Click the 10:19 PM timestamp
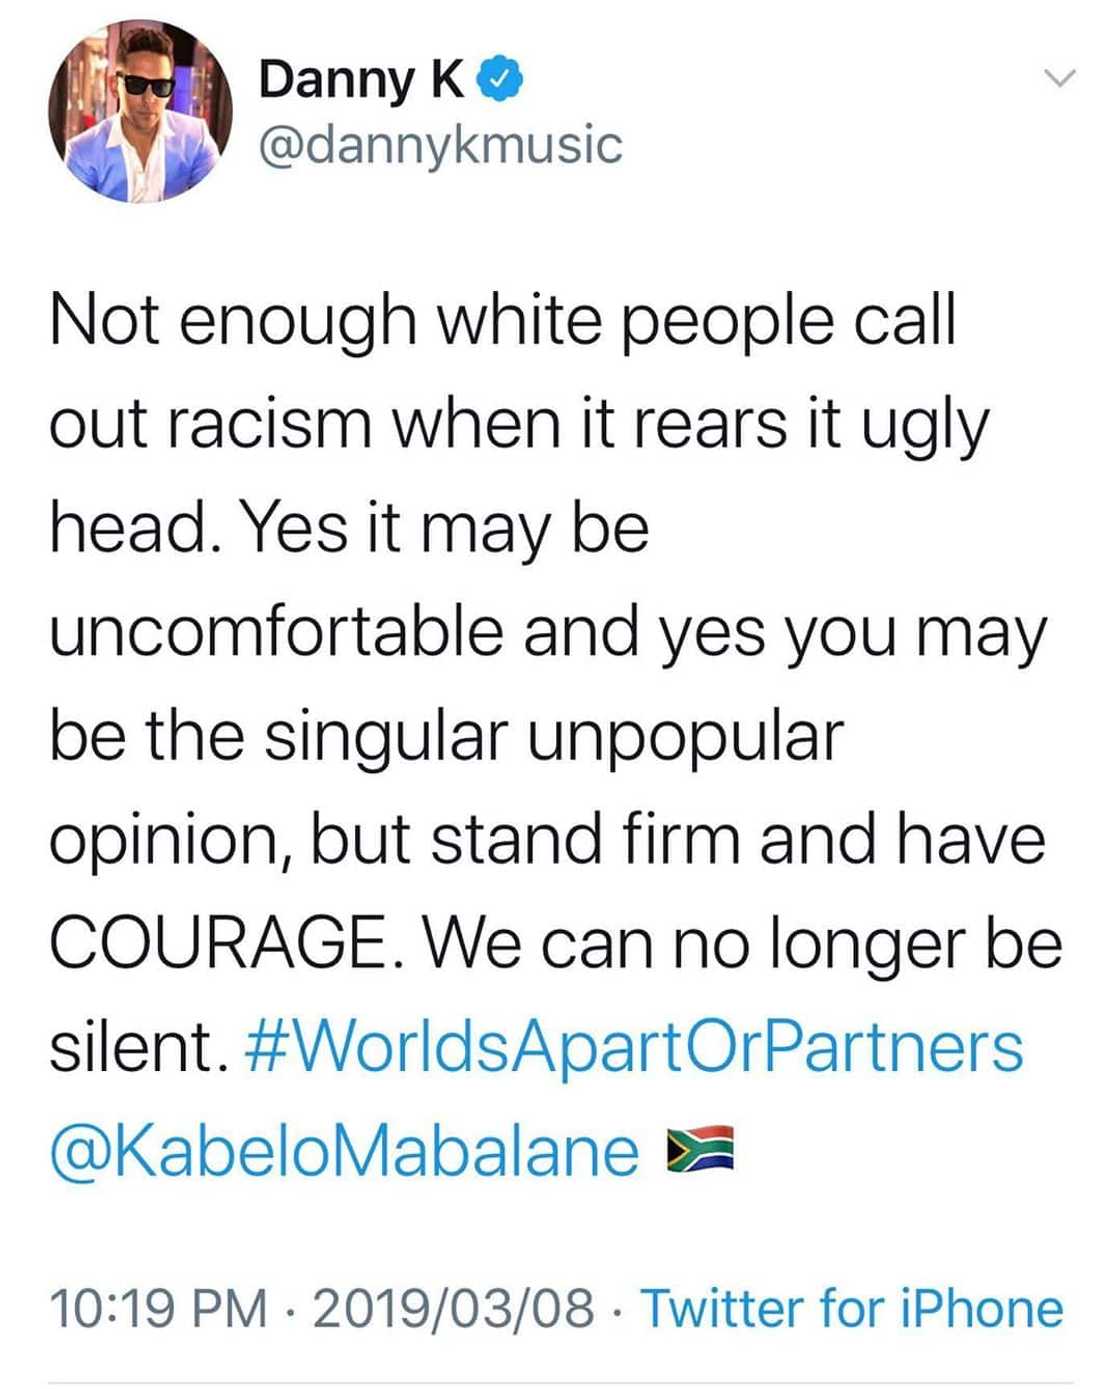This screenshot has height=1389, width=1120. (x=158, y=1309)
